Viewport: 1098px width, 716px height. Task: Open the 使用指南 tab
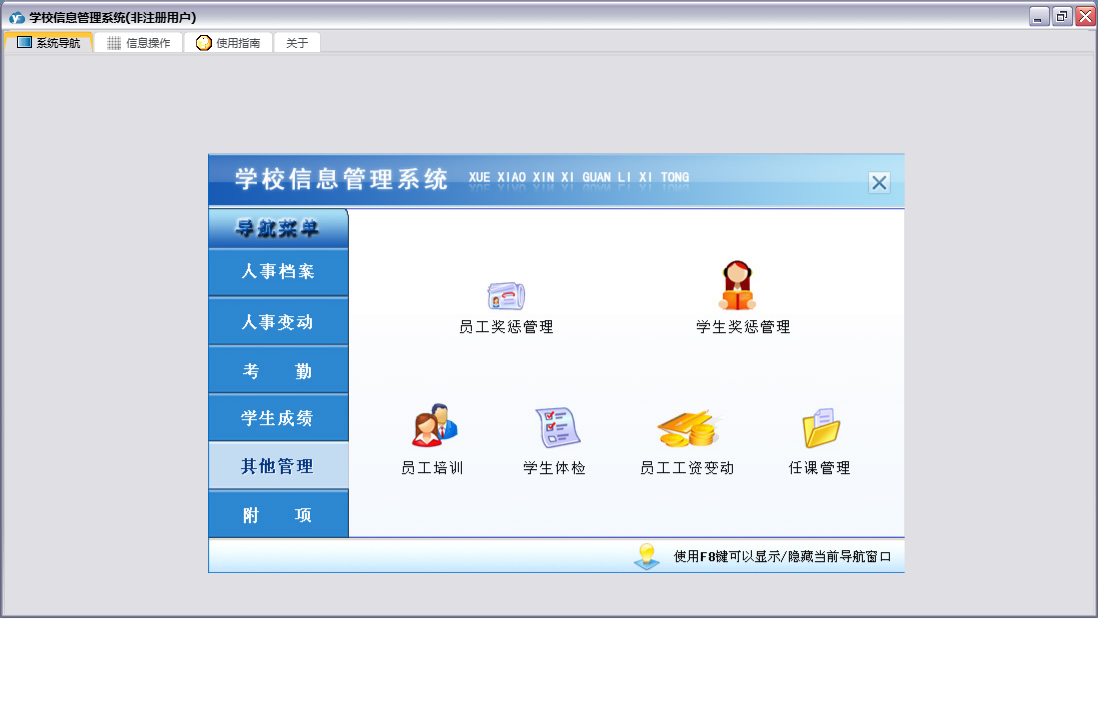pyautogui.click(x=228, y=43)
